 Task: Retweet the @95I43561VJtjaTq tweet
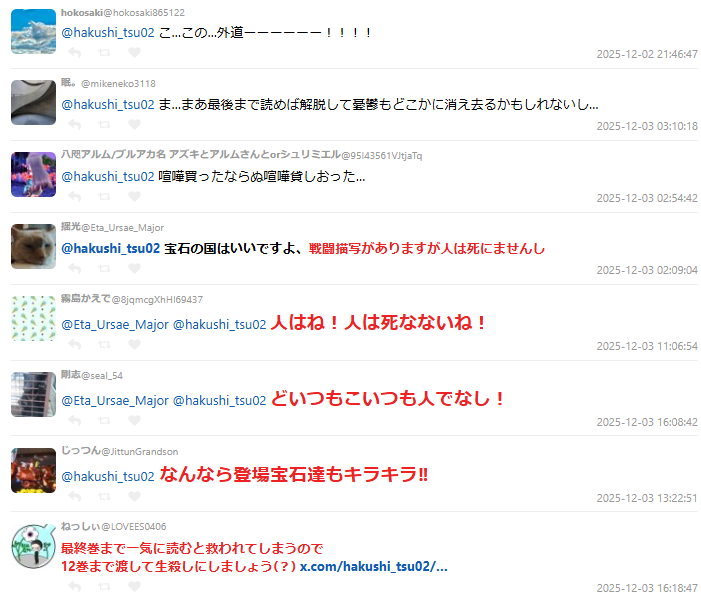pyautogui.click(x=105, y=196)
